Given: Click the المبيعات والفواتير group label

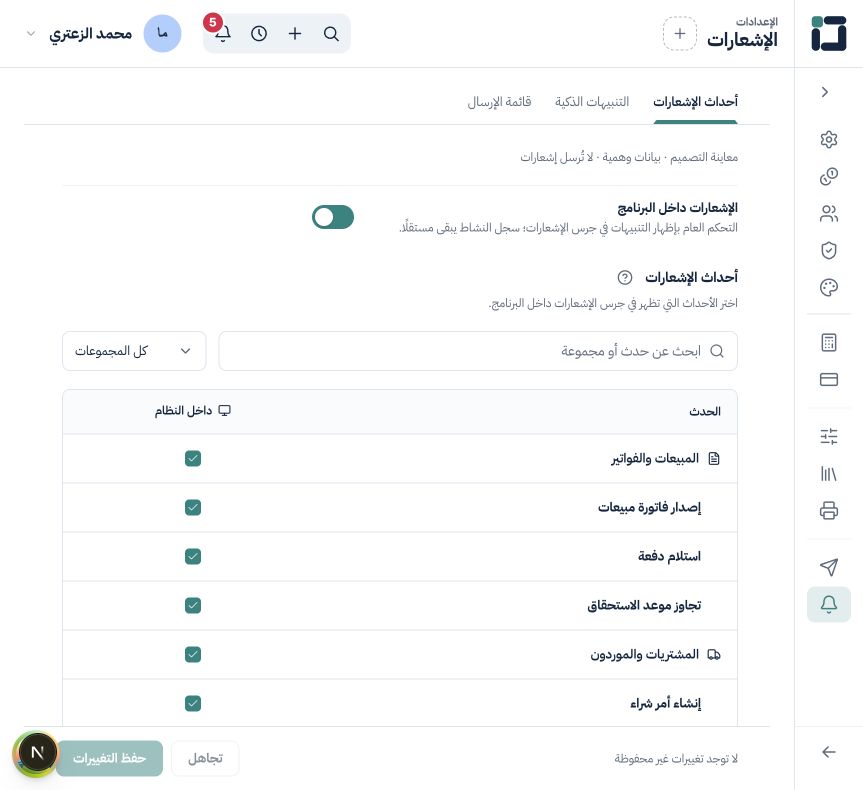Looking at the screenshot, I should [x=655, y=459].
